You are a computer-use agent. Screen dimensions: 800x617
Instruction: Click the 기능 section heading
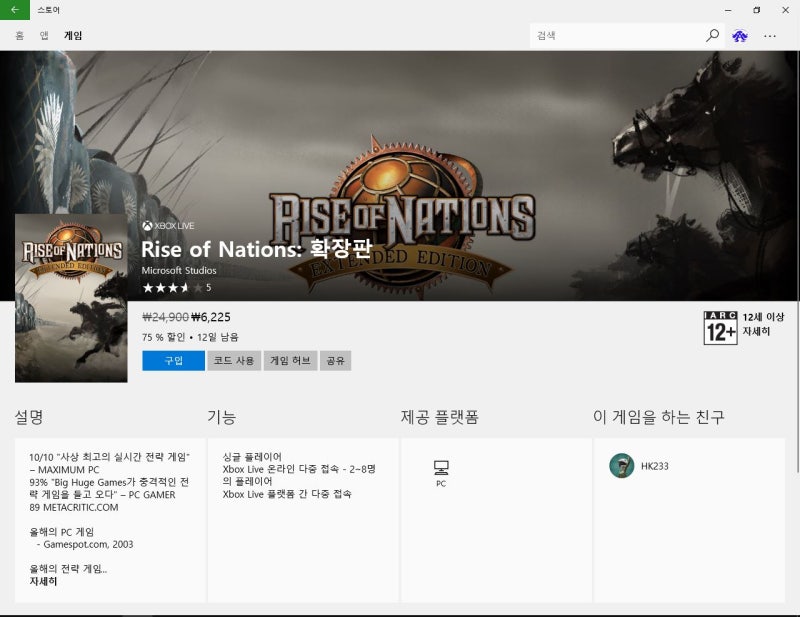221,417
